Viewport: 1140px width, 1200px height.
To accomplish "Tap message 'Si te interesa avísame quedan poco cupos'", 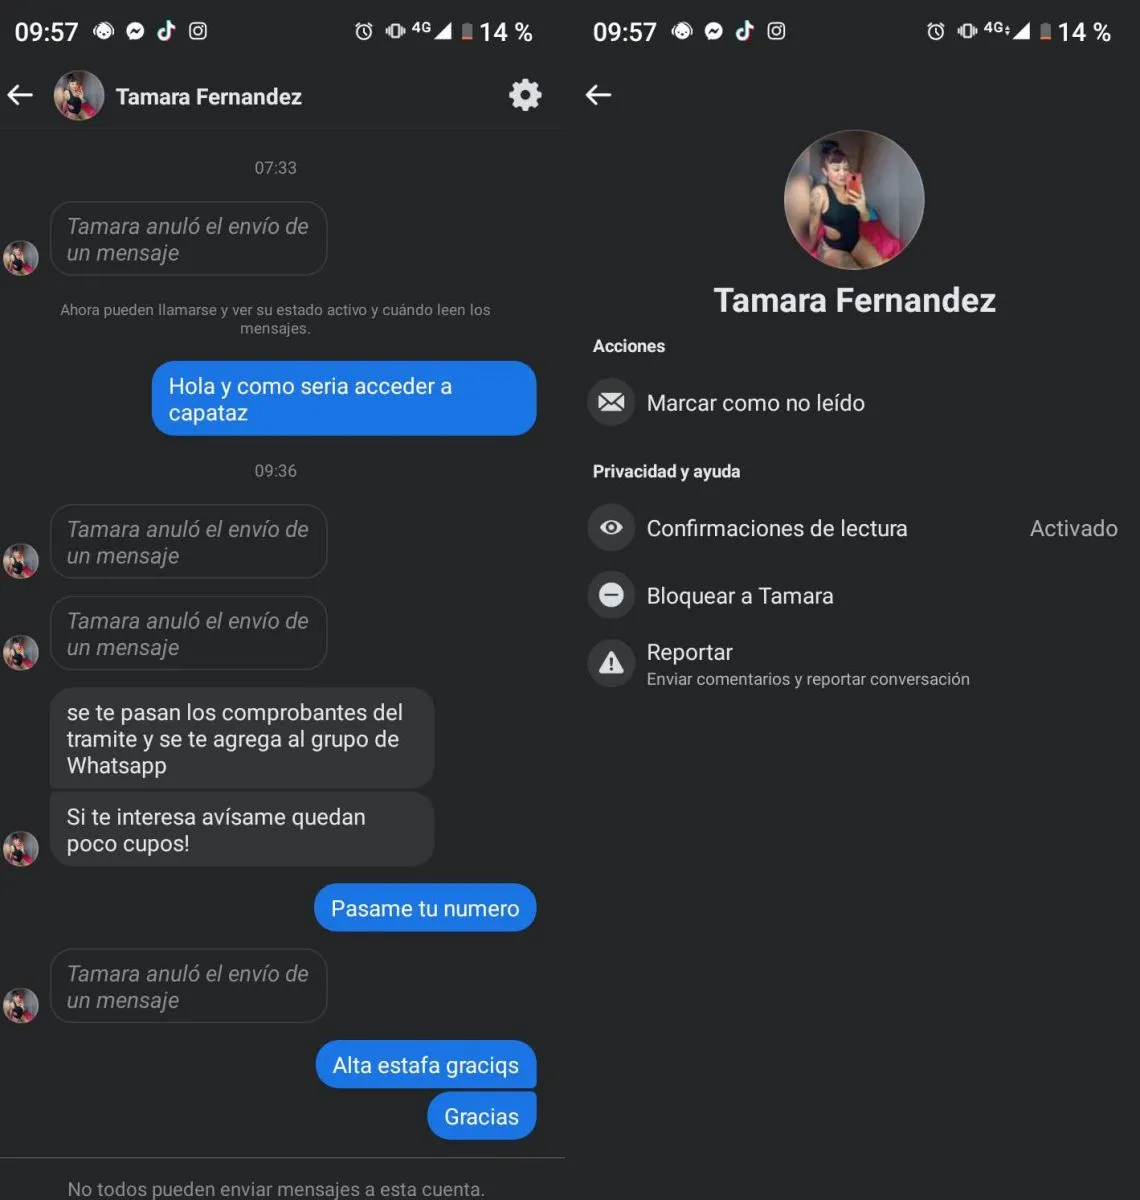I will click(x=242, y=830).
